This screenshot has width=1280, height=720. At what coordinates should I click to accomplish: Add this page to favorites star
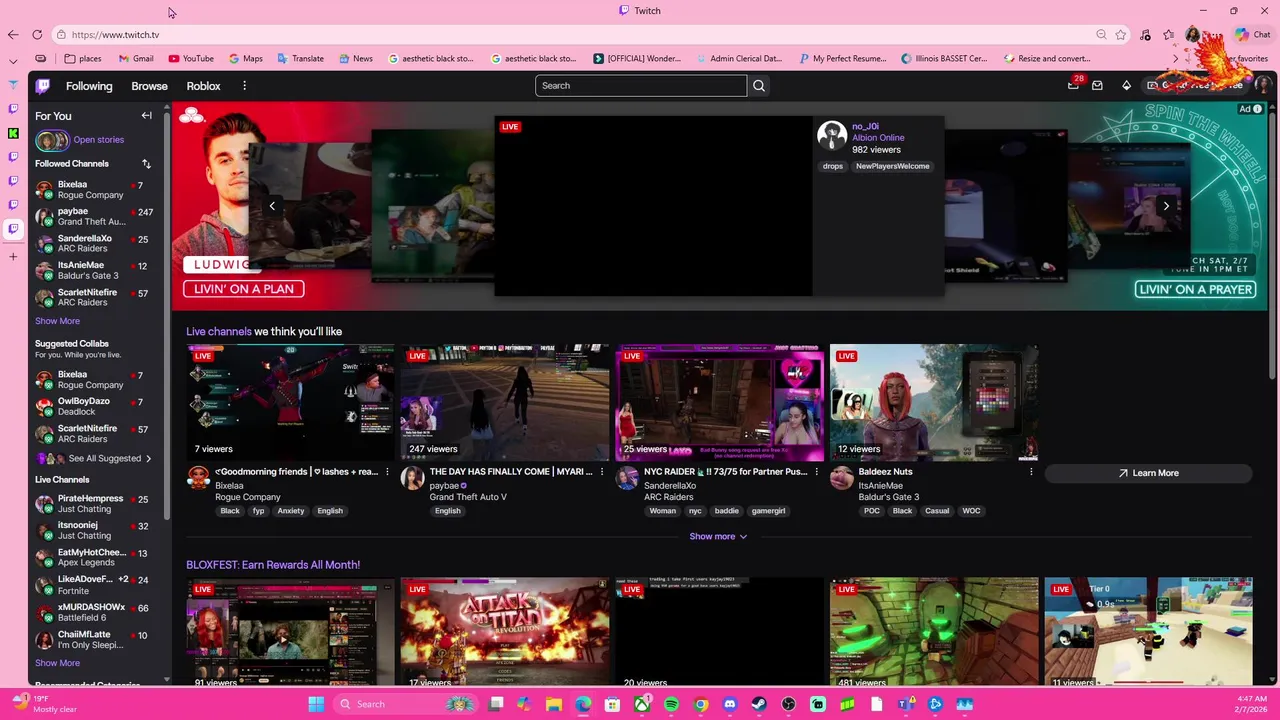(x=1121, y=35)
